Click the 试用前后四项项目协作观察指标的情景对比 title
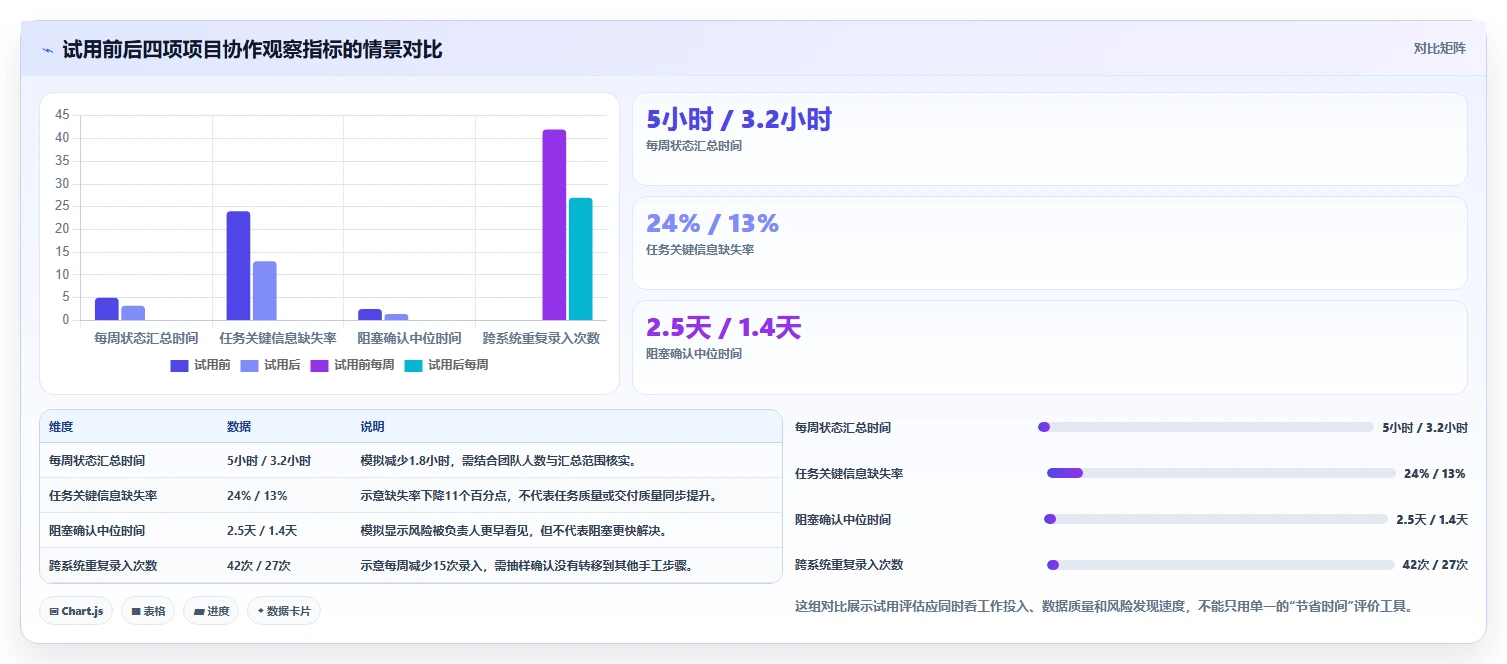The height and width of the screenshot is (664, 1507). [x=252, y=49]
